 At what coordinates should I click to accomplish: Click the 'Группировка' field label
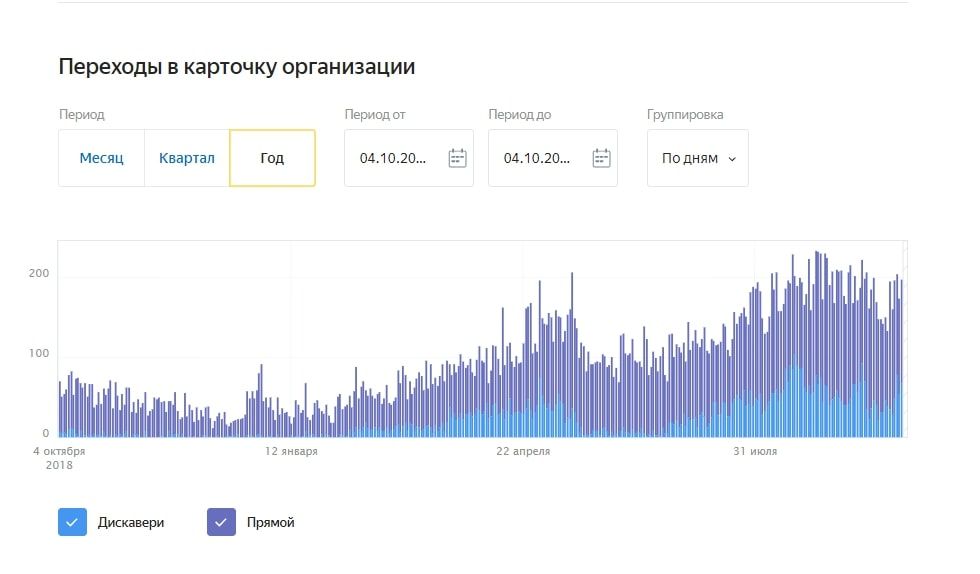tap(685, 115)
